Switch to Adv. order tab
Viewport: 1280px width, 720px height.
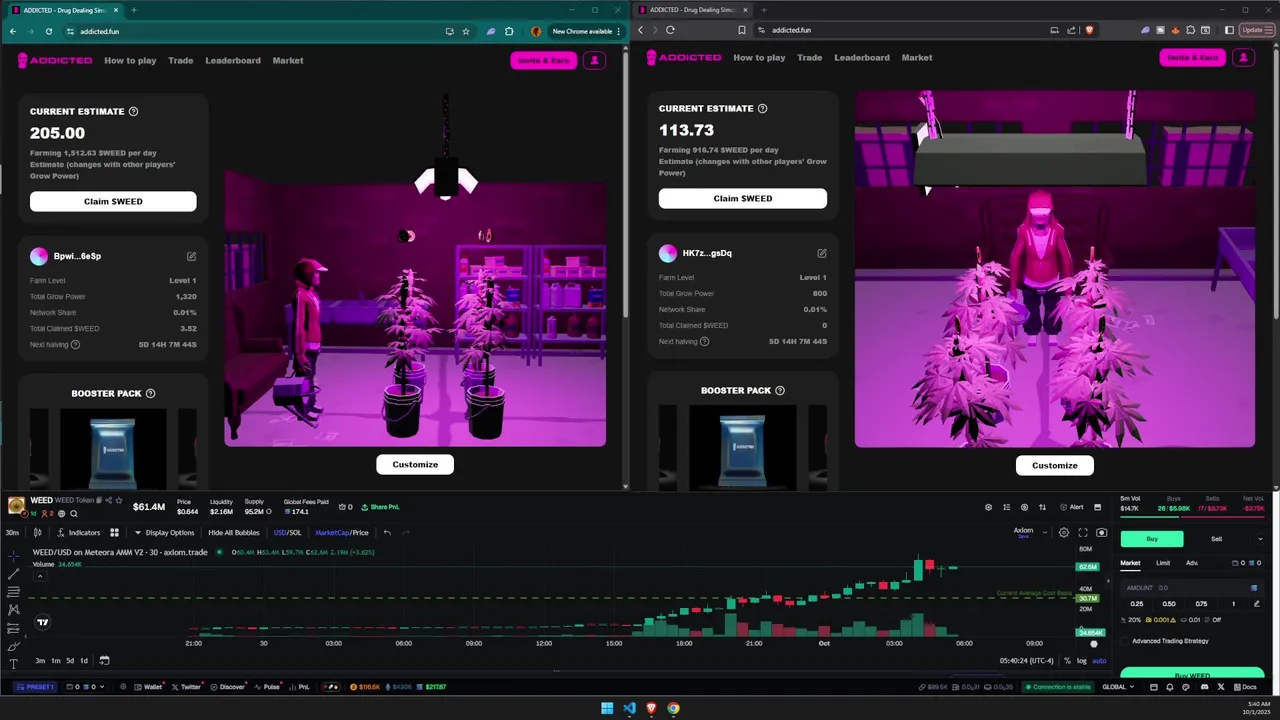tap(1192, 563)
